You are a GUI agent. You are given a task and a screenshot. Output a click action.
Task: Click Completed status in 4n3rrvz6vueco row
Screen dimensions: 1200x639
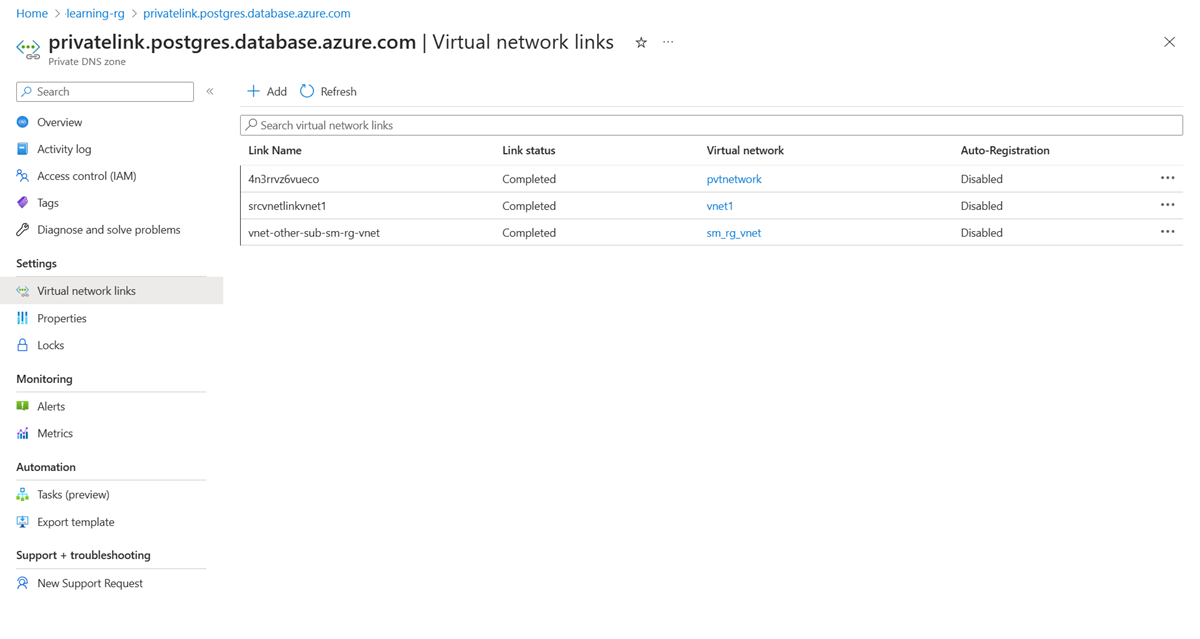529,179
